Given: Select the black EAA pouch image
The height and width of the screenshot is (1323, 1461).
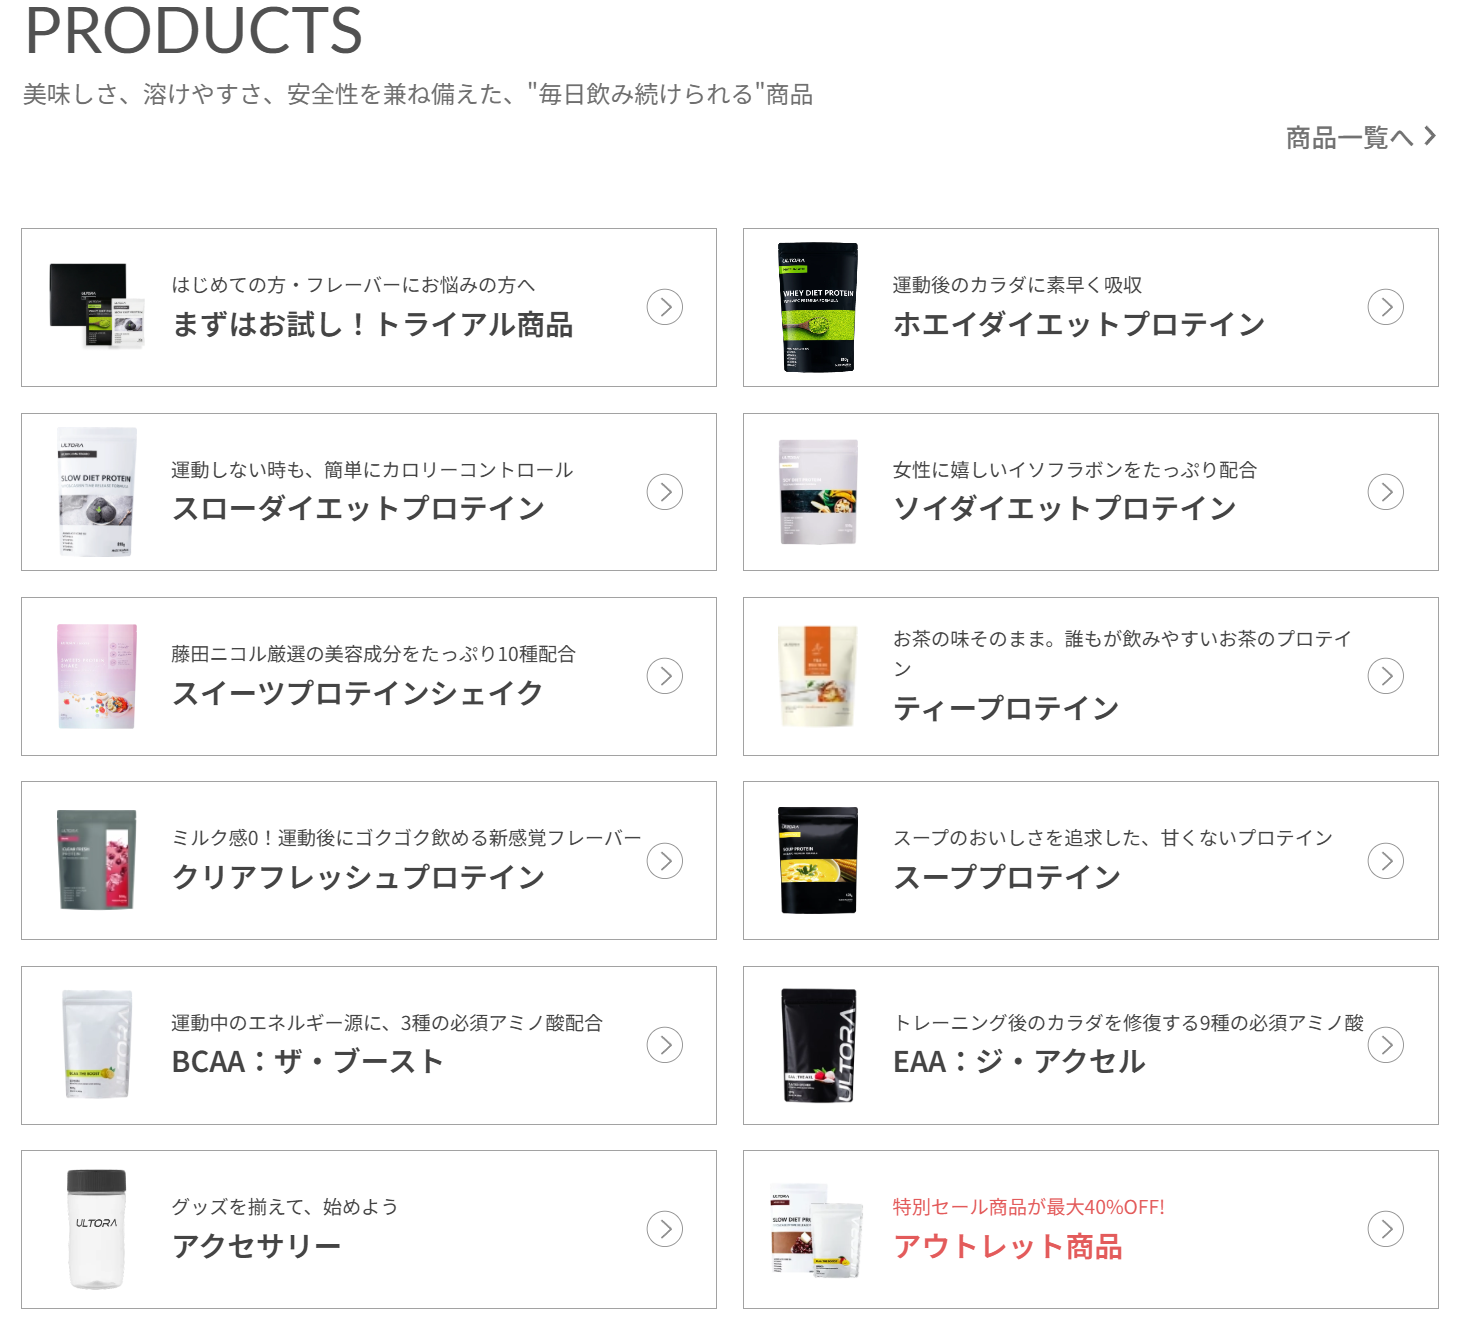Looking at the screenshot, I should tap(818, 1045).
